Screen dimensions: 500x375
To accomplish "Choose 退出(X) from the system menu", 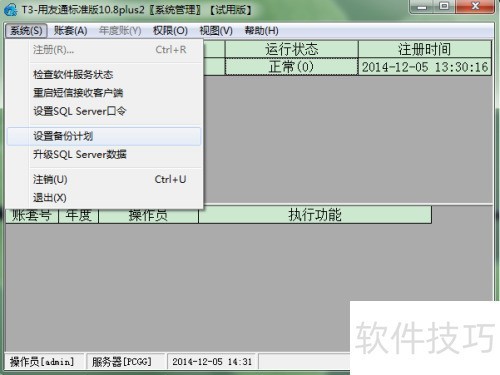I will tap(104, 198).
